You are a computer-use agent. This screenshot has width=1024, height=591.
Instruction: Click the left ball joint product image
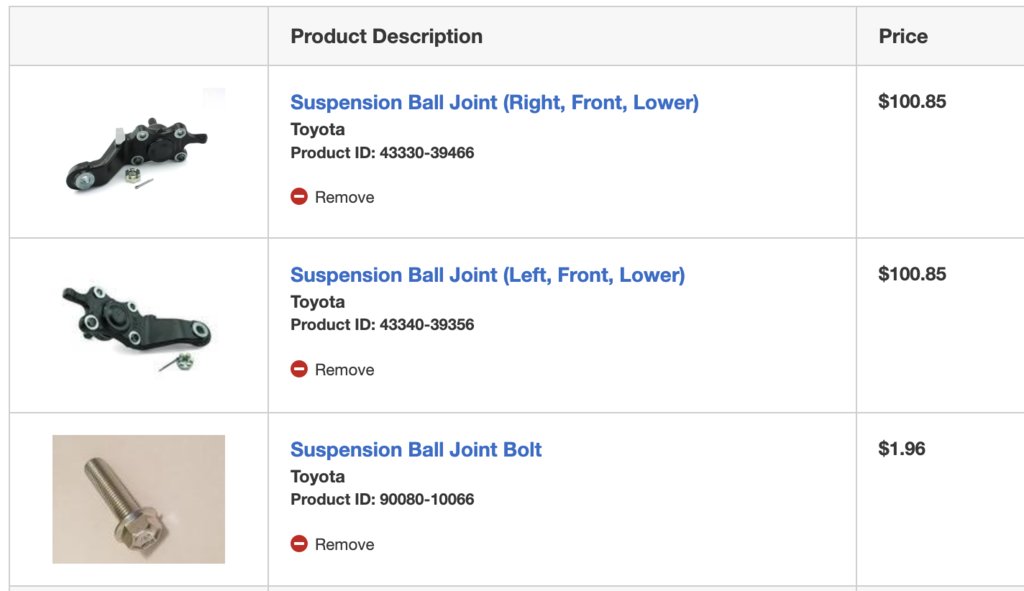click(x=138, y=325)
